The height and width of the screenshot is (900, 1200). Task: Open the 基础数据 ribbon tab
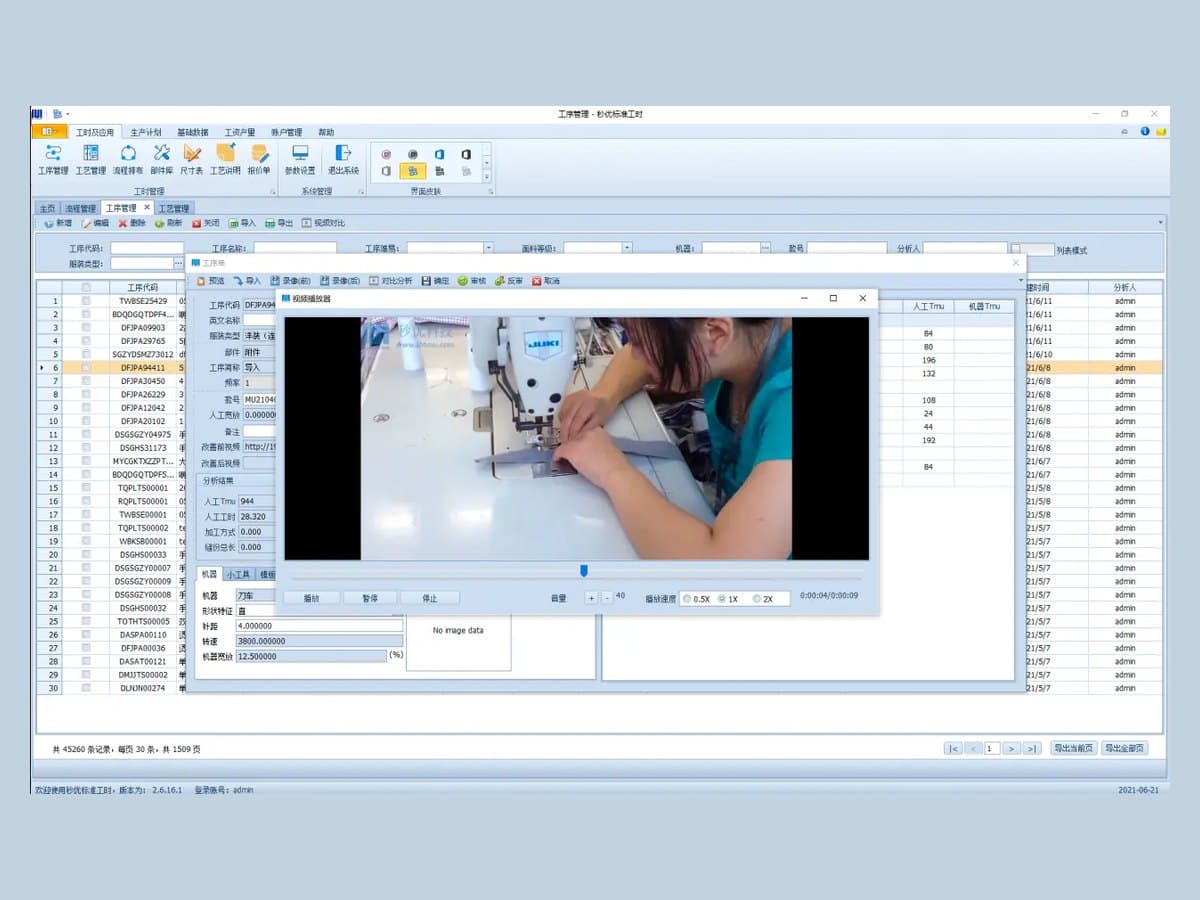pyautogui.click(x=192, y=132)
